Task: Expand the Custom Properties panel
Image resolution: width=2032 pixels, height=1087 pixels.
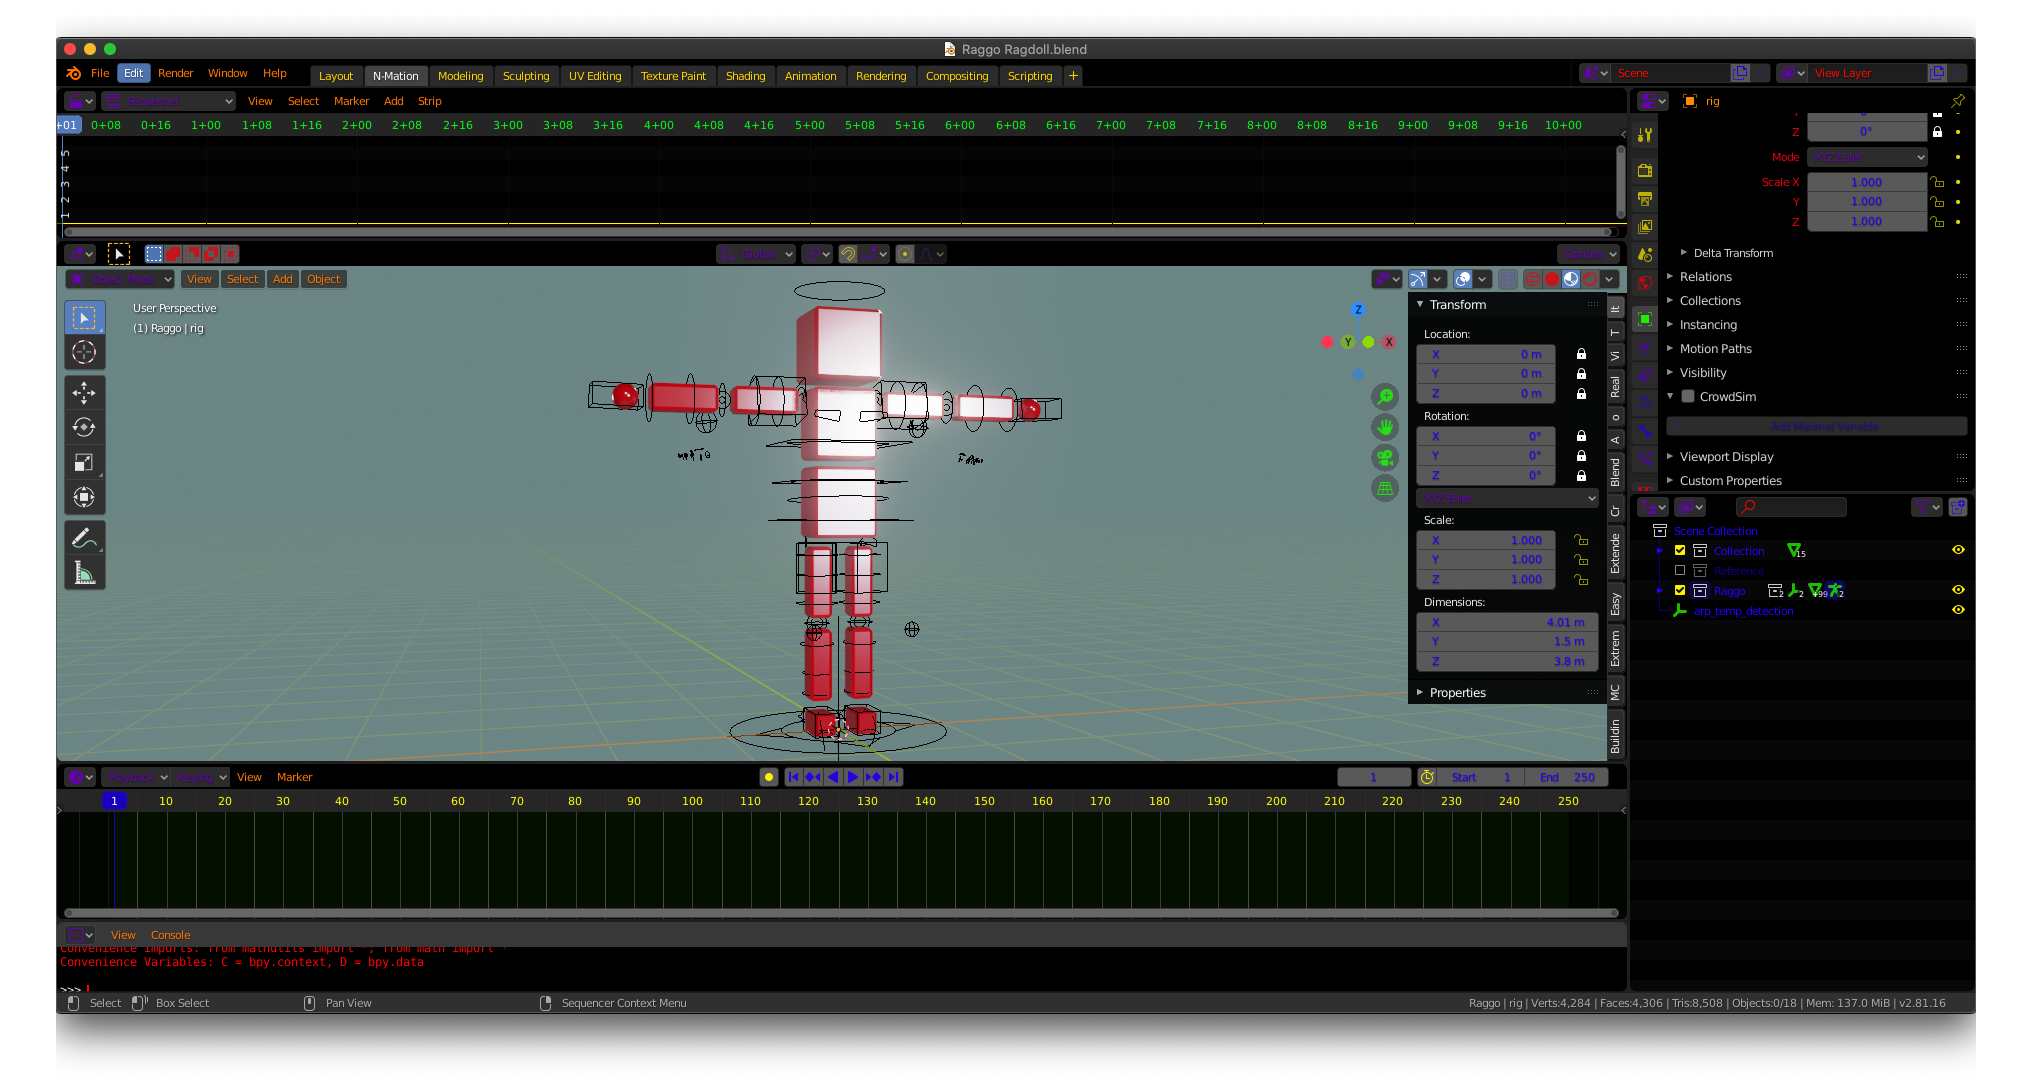Action: coord(1730,481)
